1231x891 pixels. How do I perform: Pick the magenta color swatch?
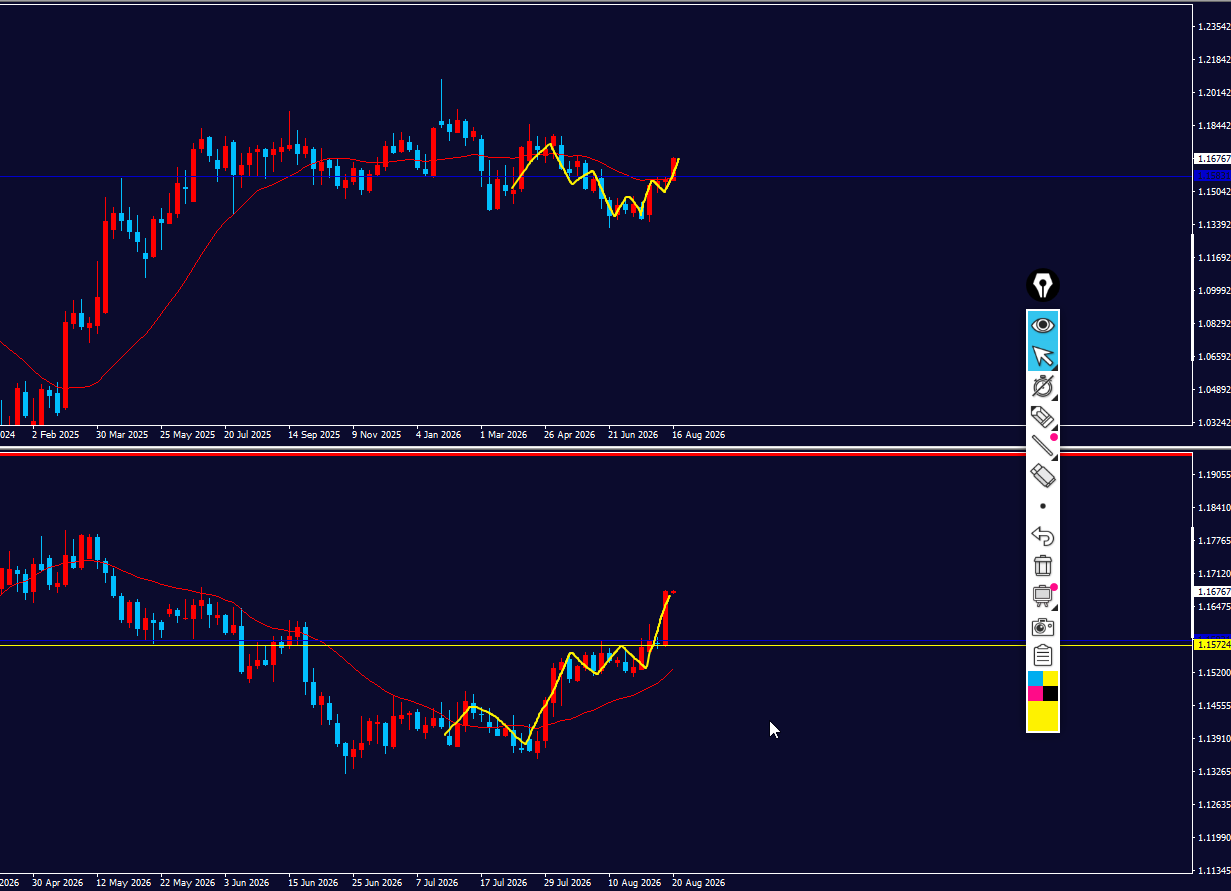[1035, 693]
